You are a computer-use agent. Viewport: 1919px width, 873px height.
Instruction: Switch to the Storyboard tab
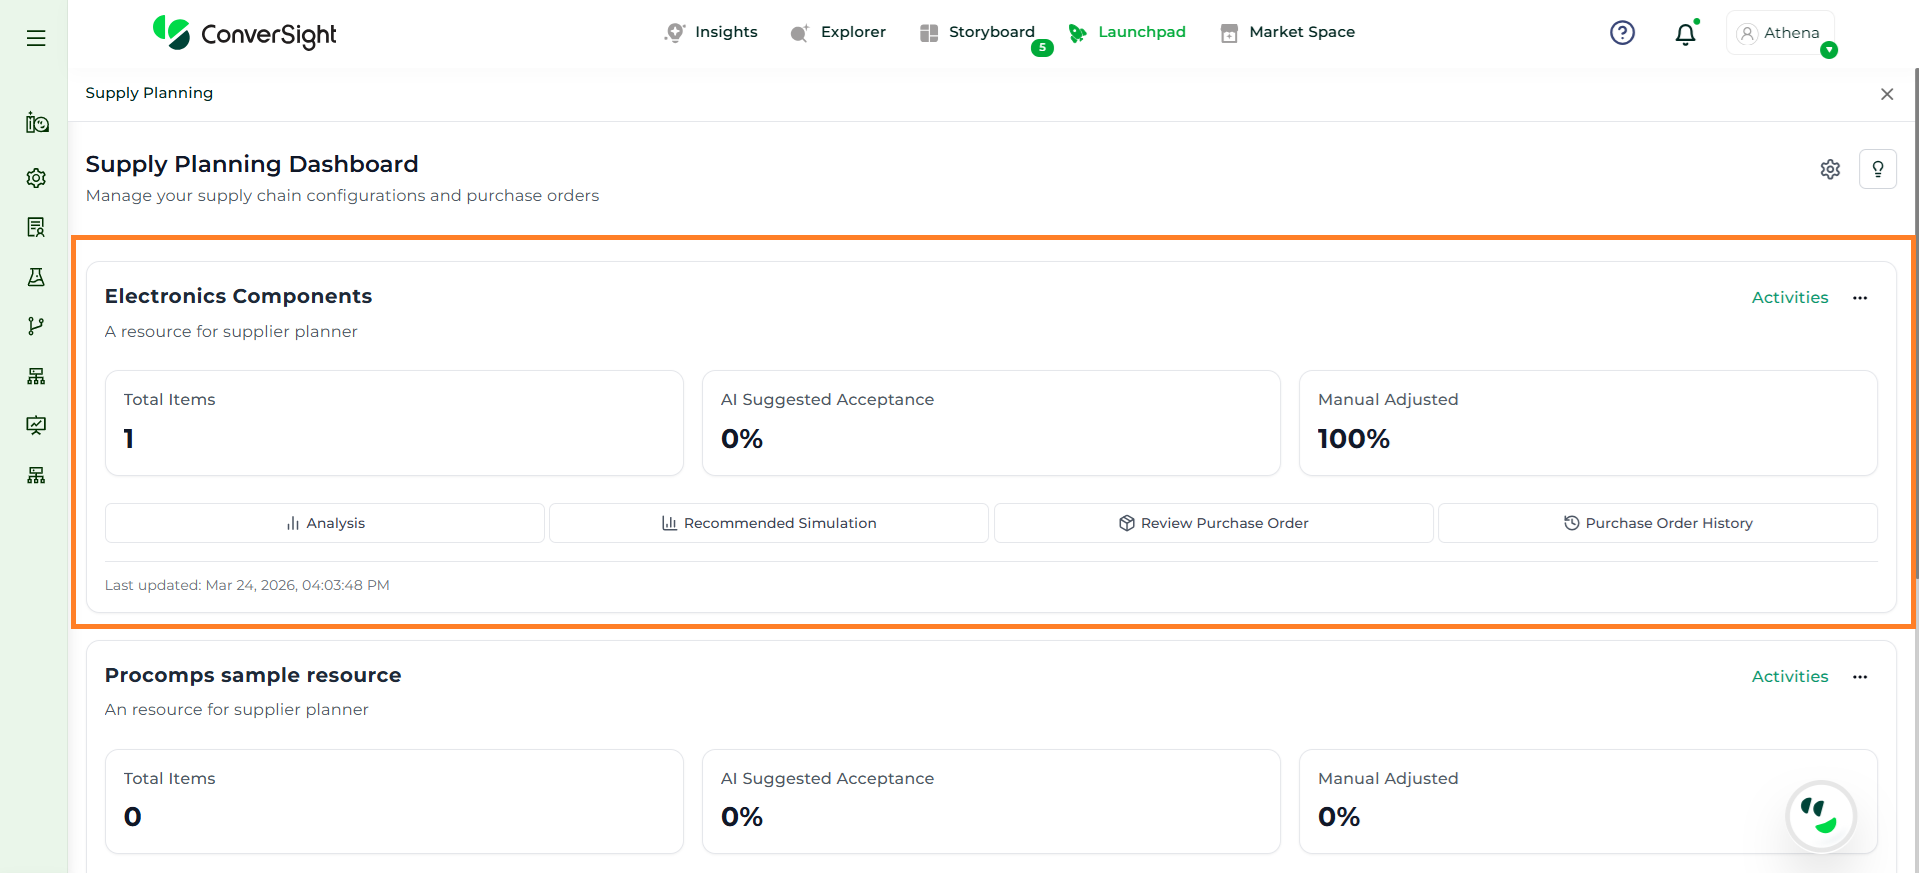977,32
